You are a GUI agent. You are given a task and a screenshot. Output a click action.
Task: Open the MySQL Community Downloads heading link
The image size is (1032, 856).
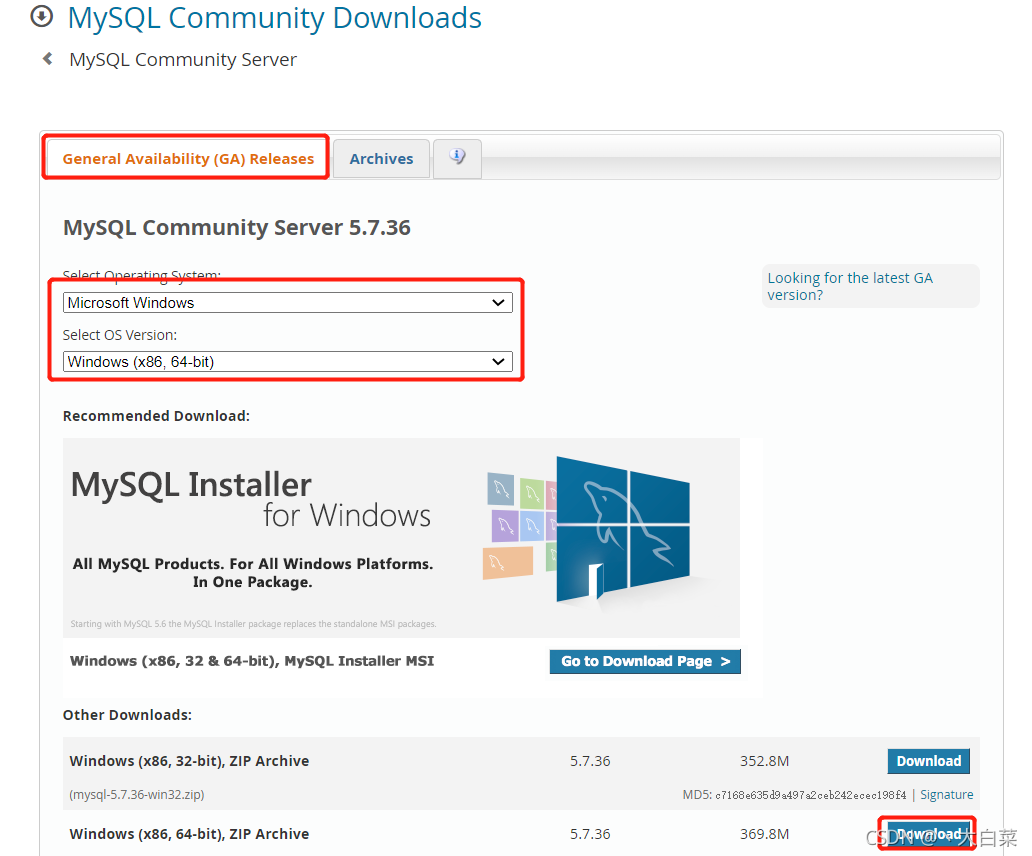[x=274, y=18]
